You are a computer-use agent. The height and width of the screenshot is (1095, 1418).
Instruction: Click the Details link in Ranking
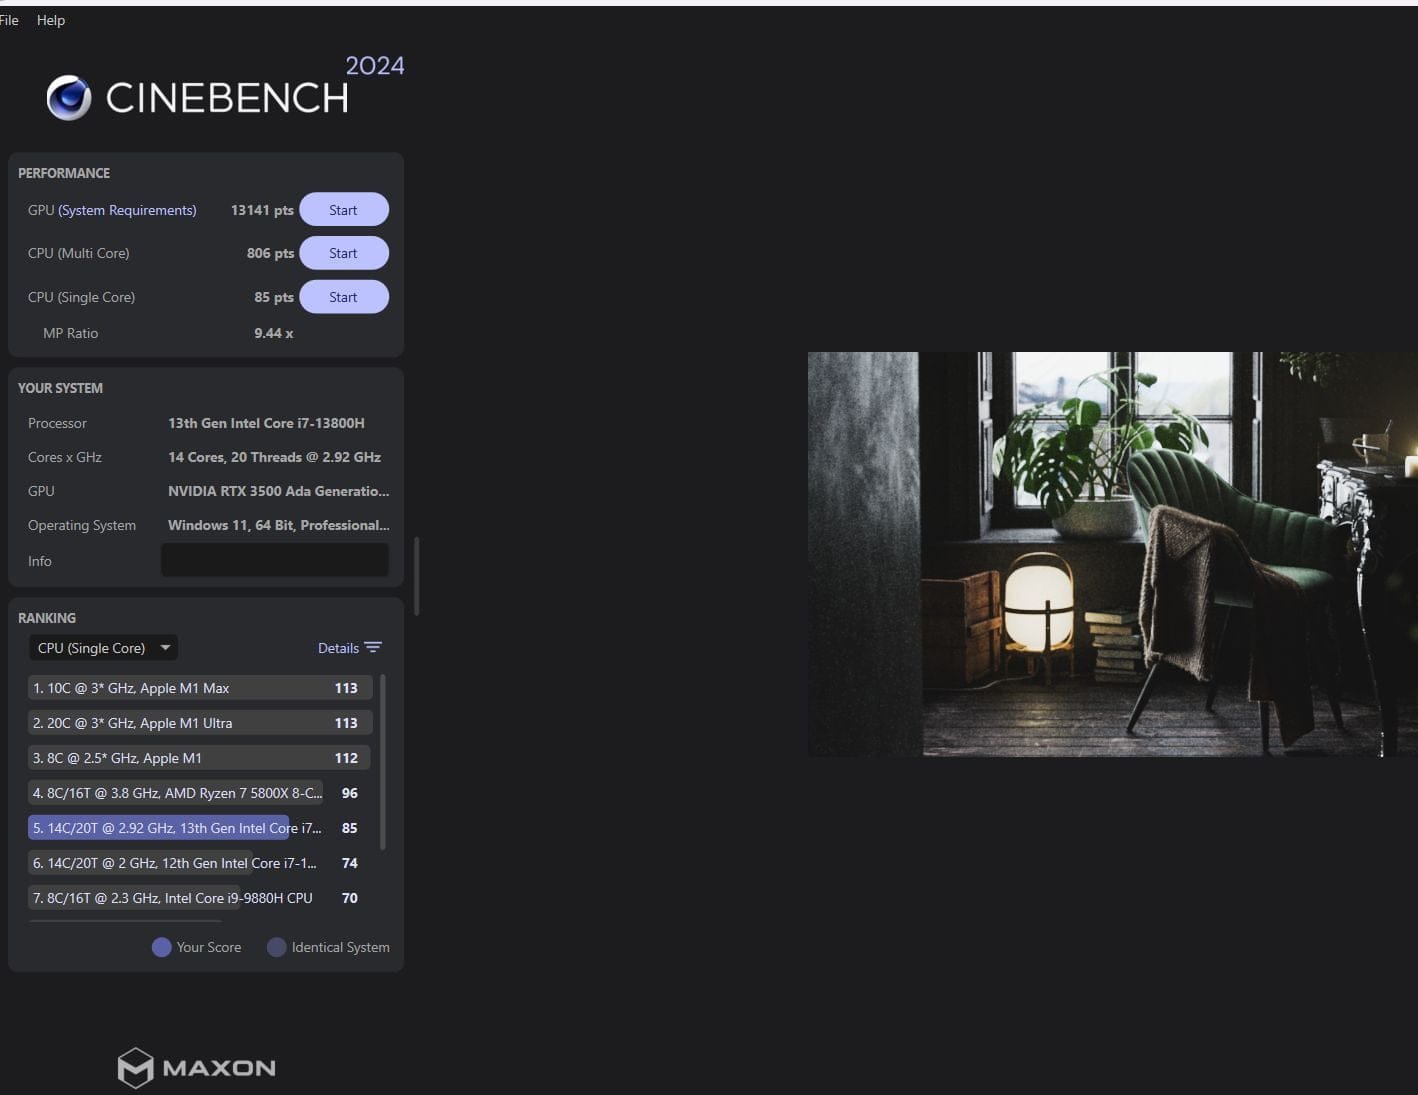338,648
